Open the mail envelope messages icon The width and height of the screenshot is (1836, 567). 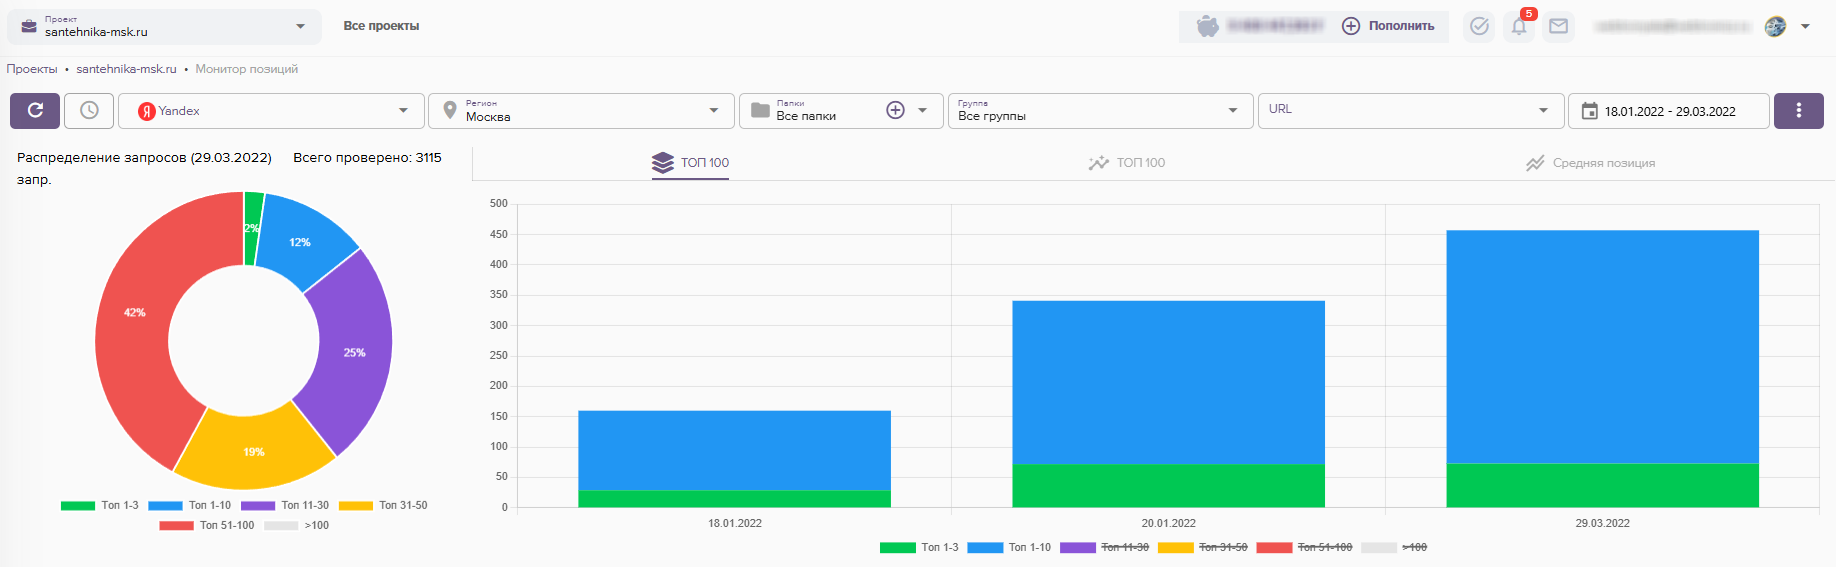(x=1558, y=27)
